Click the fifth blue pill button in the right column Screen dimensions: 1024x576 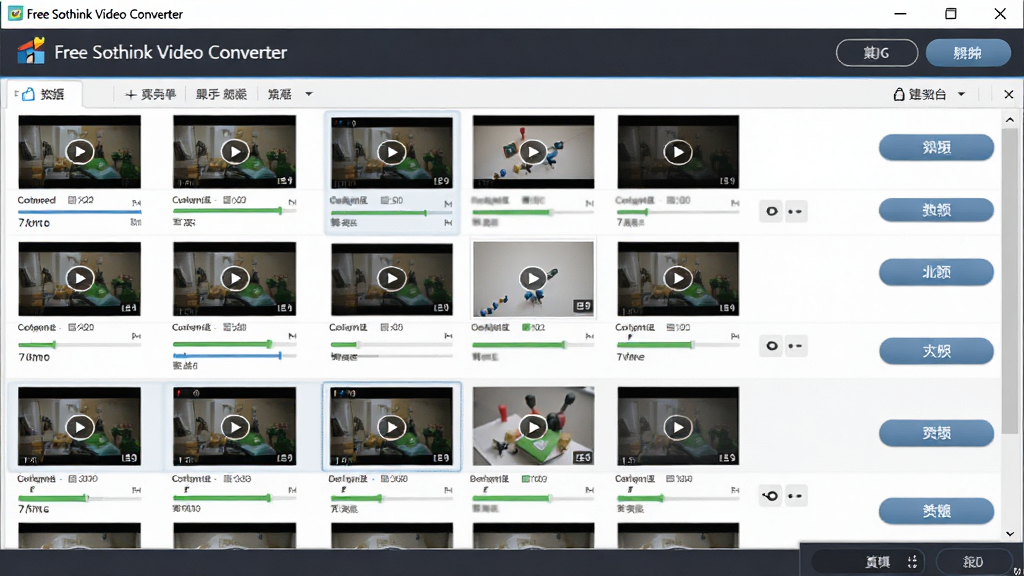[936, 433]
